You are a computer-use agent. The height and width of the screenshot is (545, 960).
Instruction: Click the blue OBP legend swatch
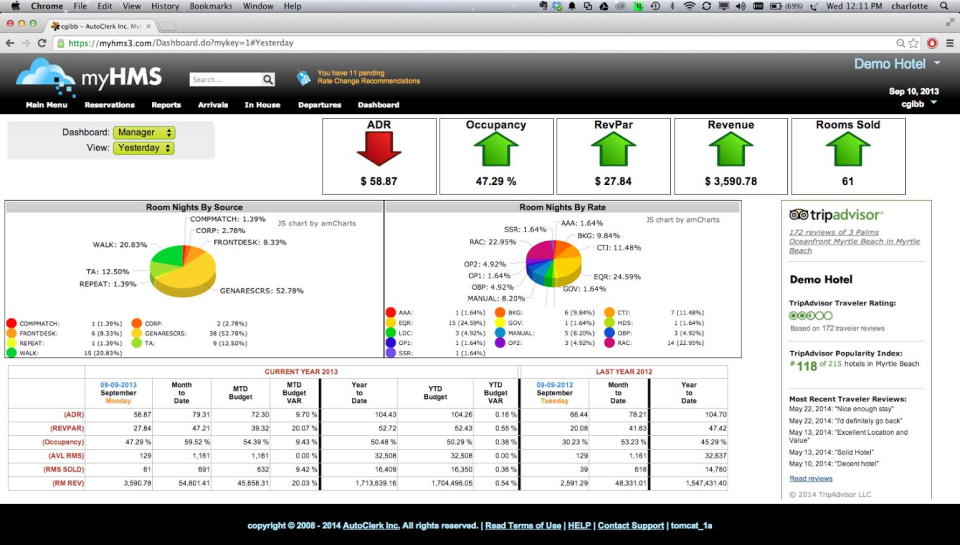pos(609,333)
